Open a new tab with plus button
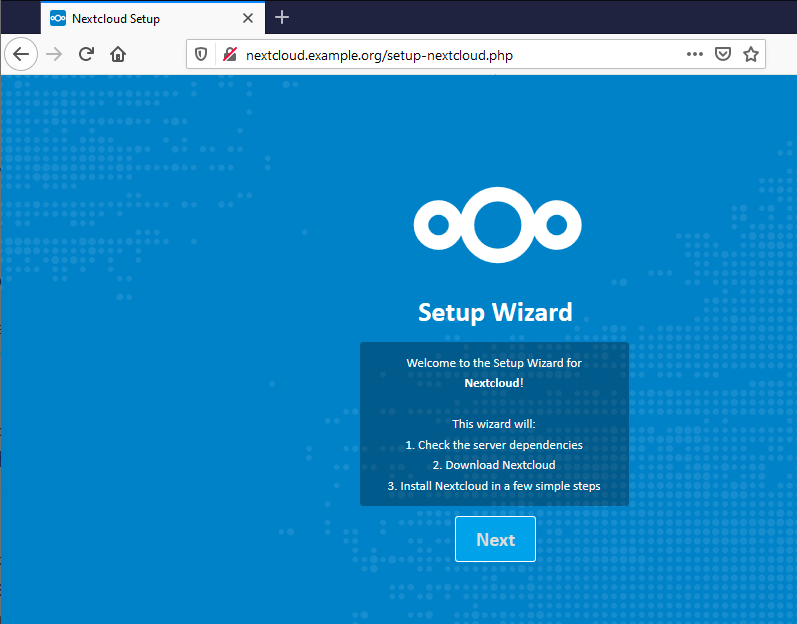 pyautogui.click(x=282, y=18)
